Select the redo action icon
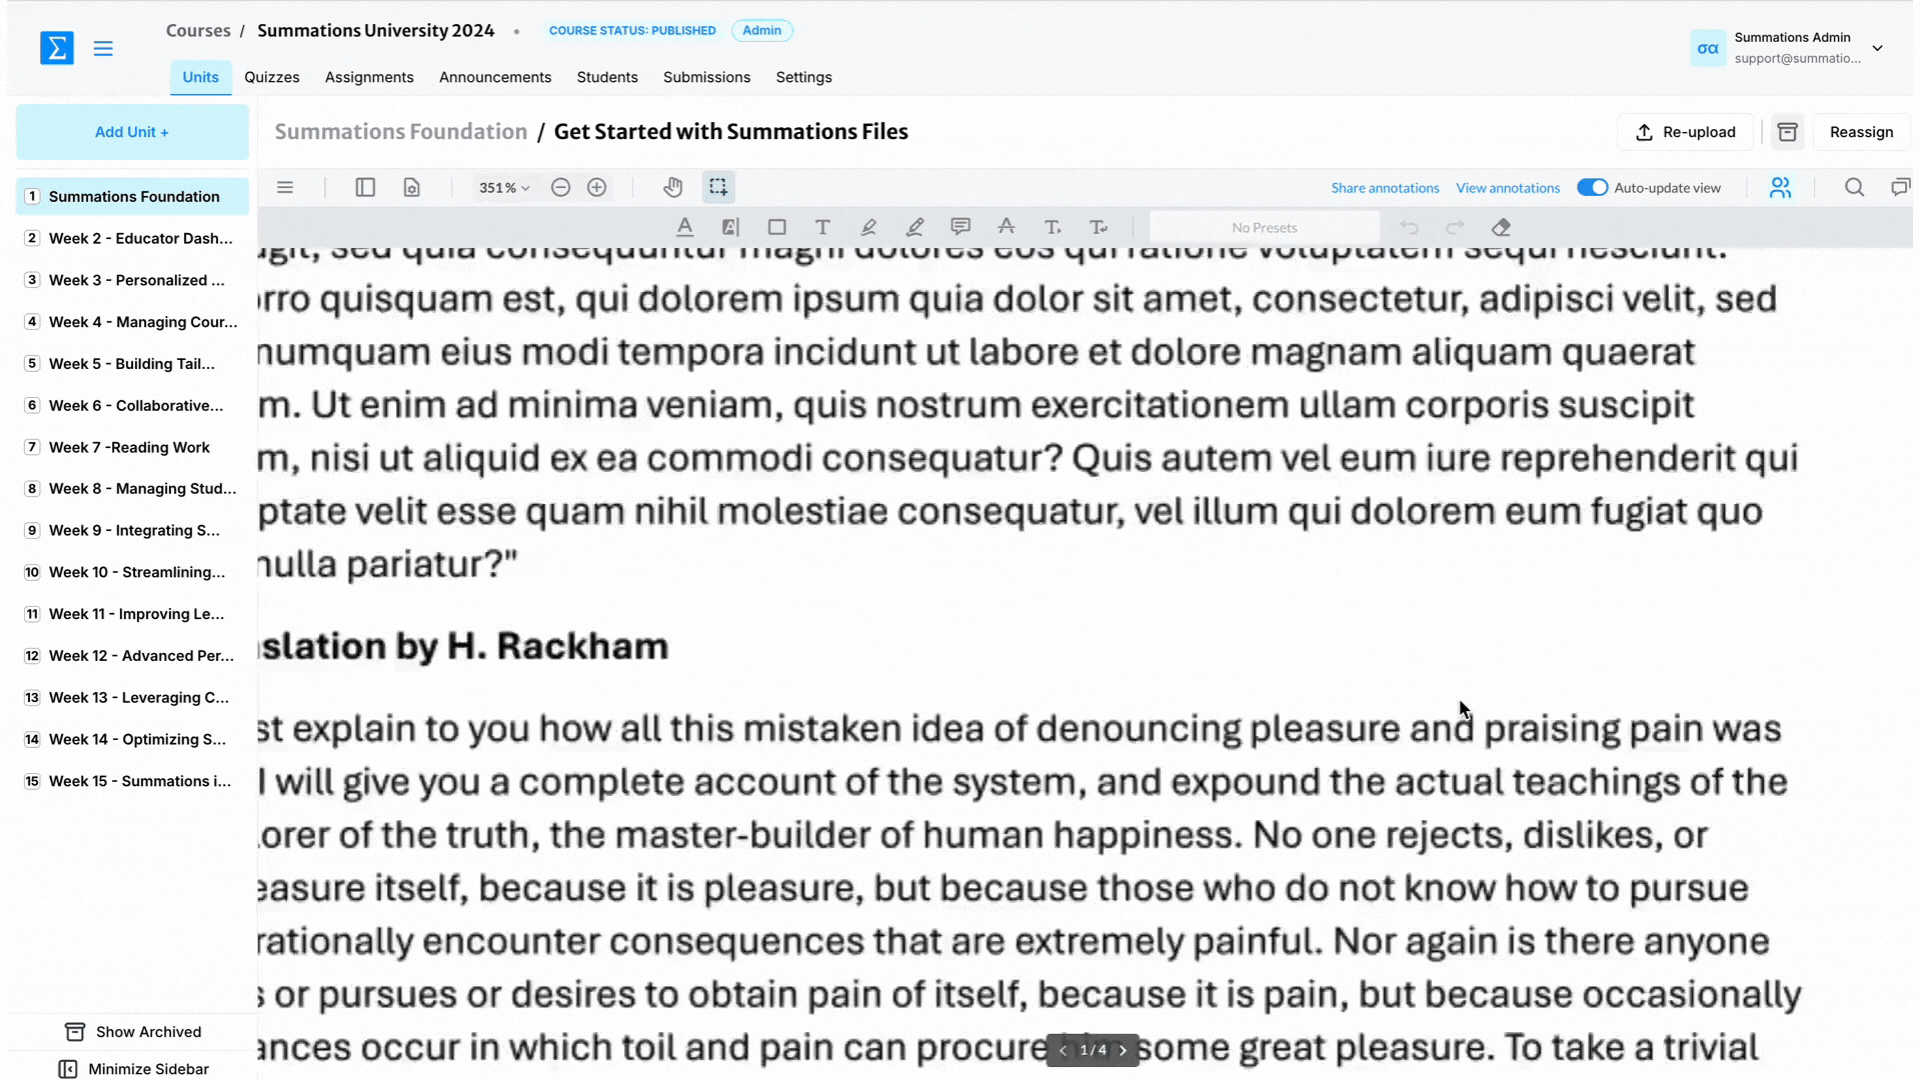The height and width of the screenshot is (1080, 1920). click(1456, 227)
